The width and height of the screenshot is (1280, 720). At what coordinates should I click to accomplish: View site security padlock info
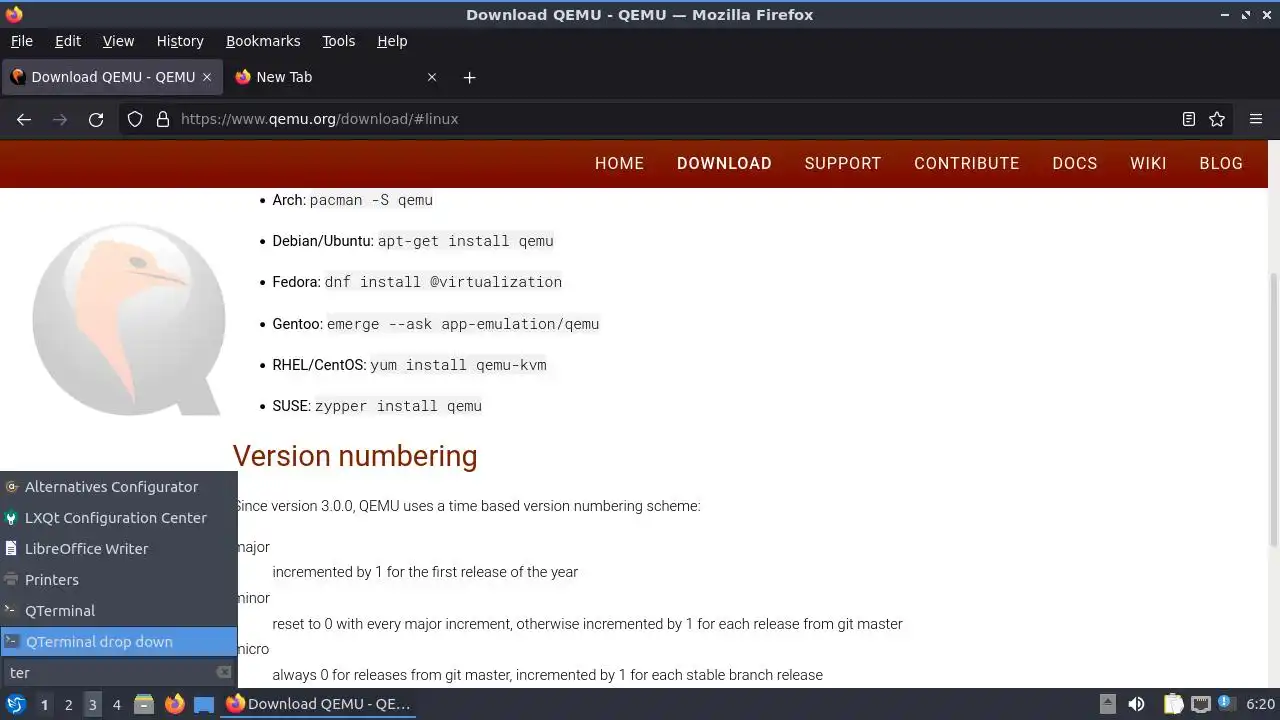point(163,119)
